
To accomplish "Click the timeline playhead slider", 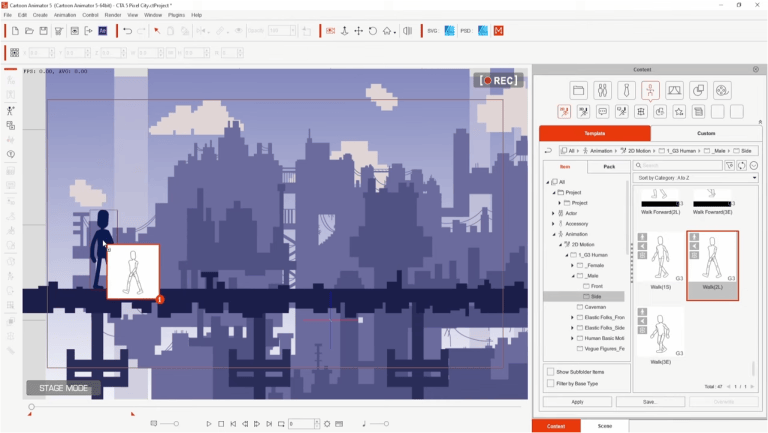I will (x=31, y=407).
